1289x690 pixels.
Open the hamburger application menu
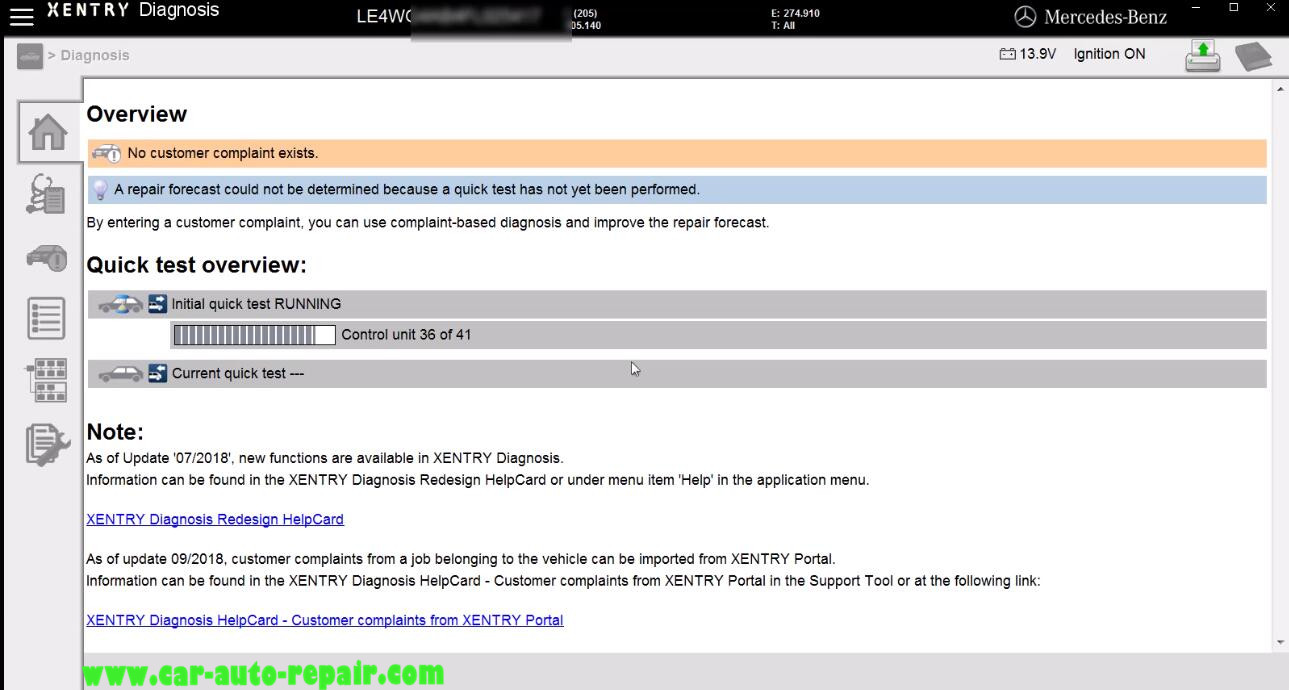click(x=22, y=15)
